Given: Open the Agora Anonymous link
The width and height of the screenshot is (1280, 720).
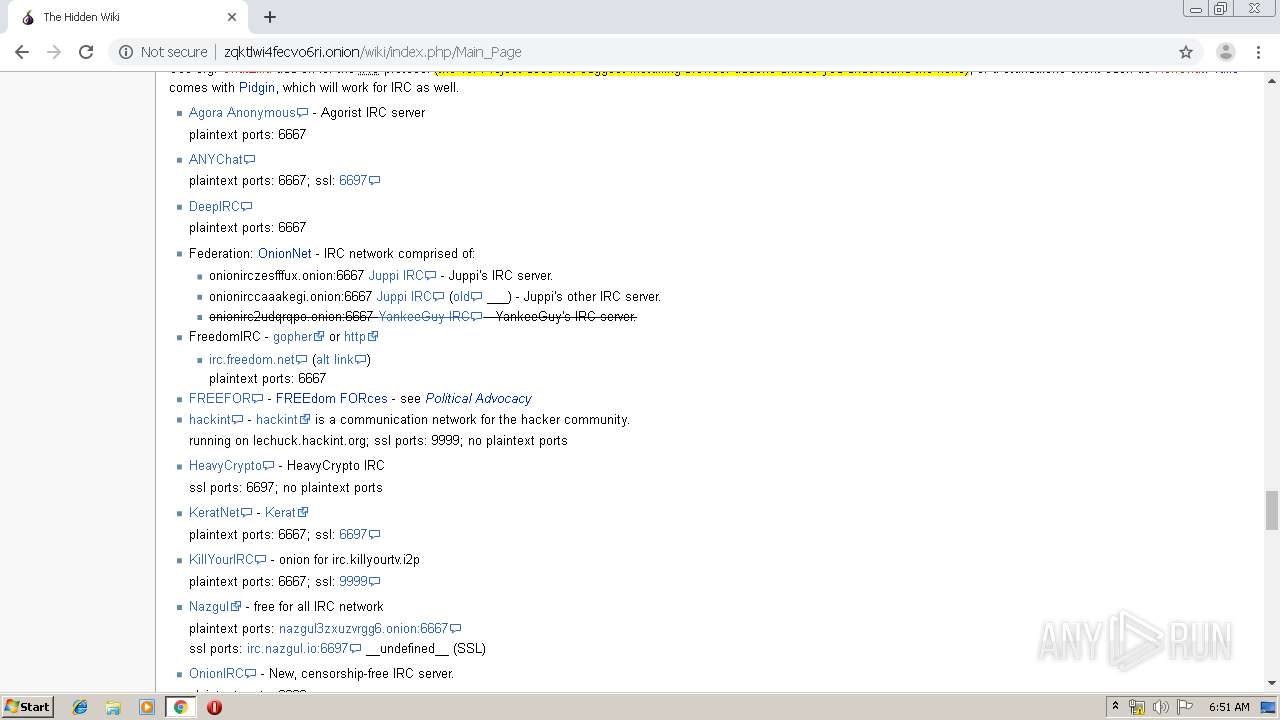Looking at the screenshot, I should point(248,113).
